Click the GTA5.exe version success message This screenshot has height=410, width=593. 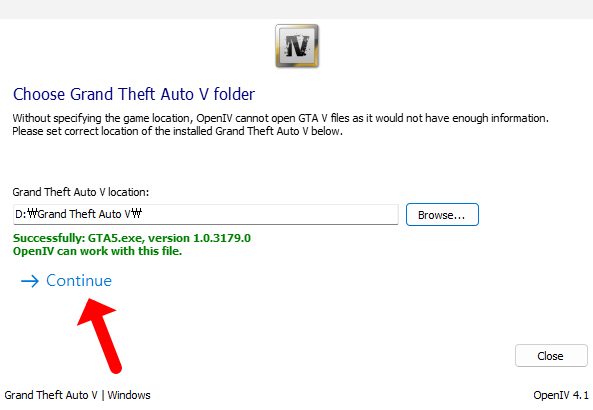[x=132, y=238]
